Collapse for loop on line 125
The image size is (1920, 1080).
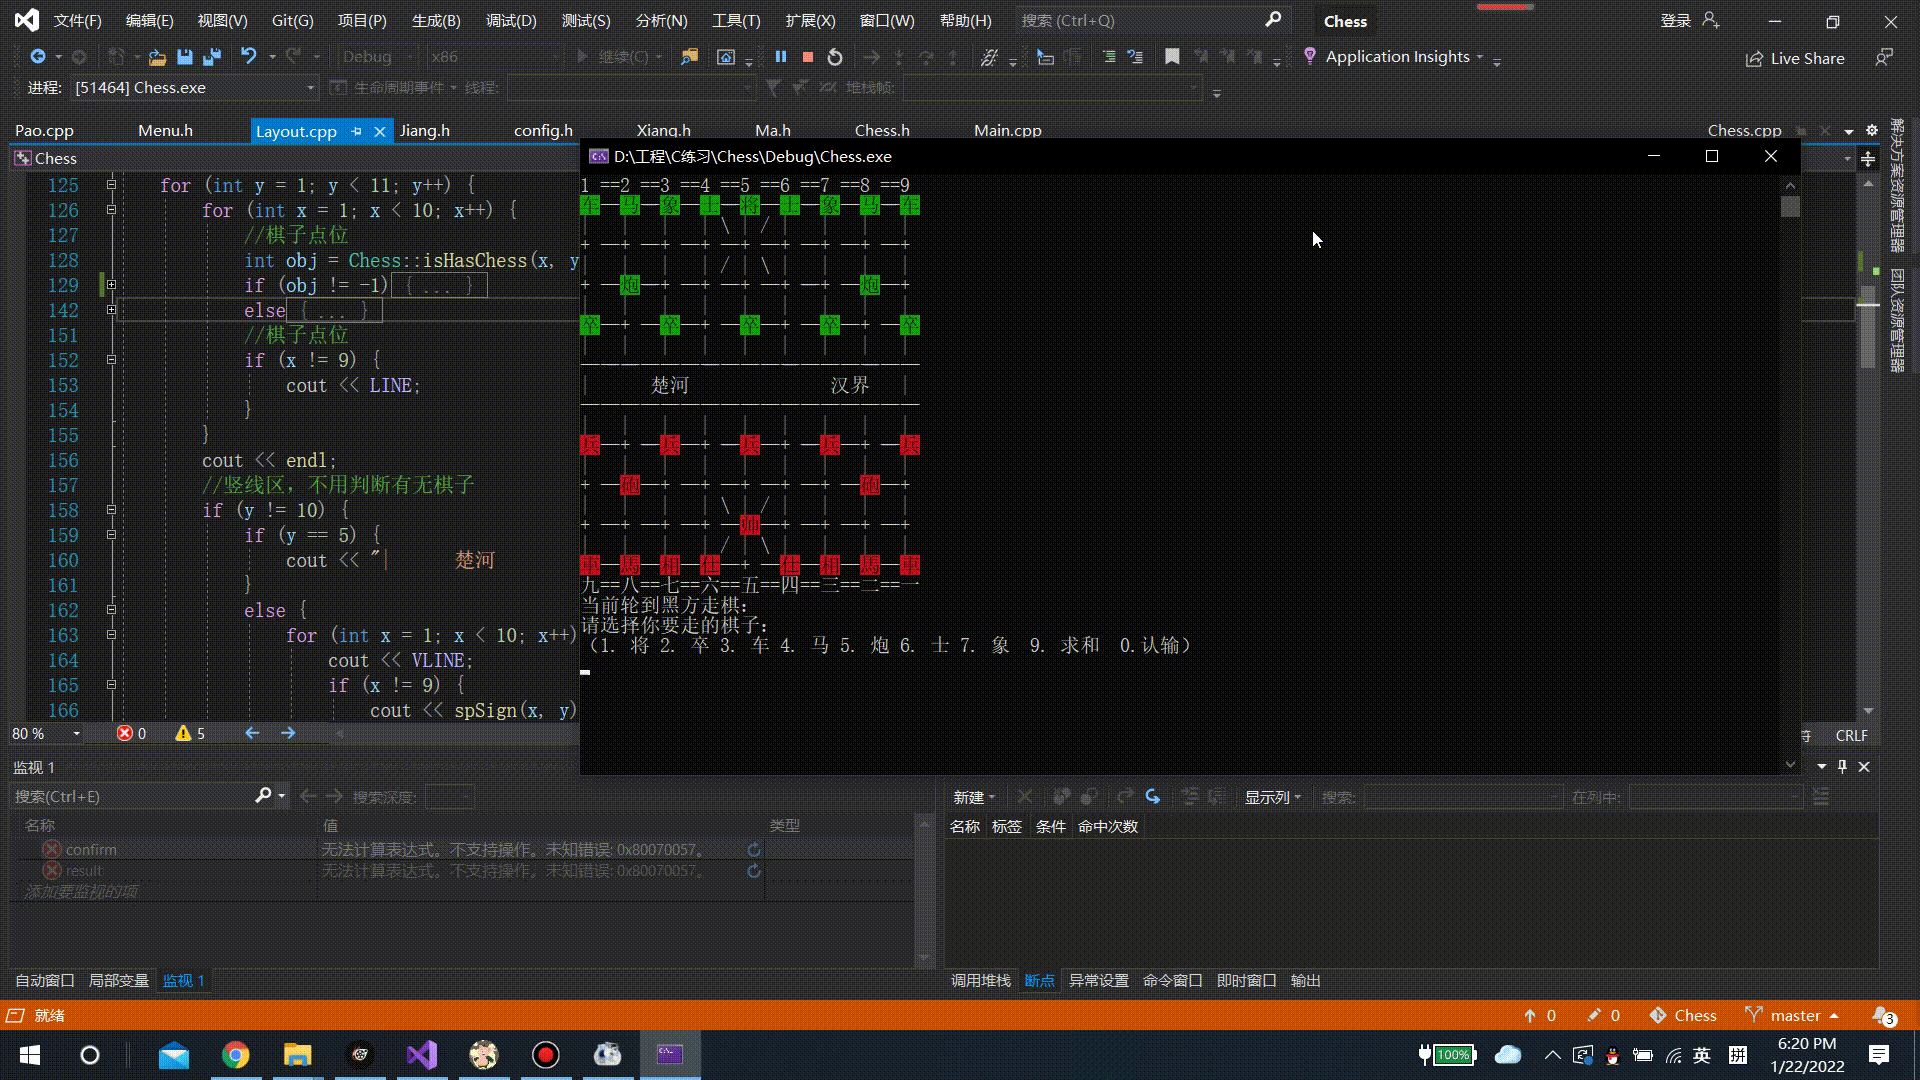111,185
